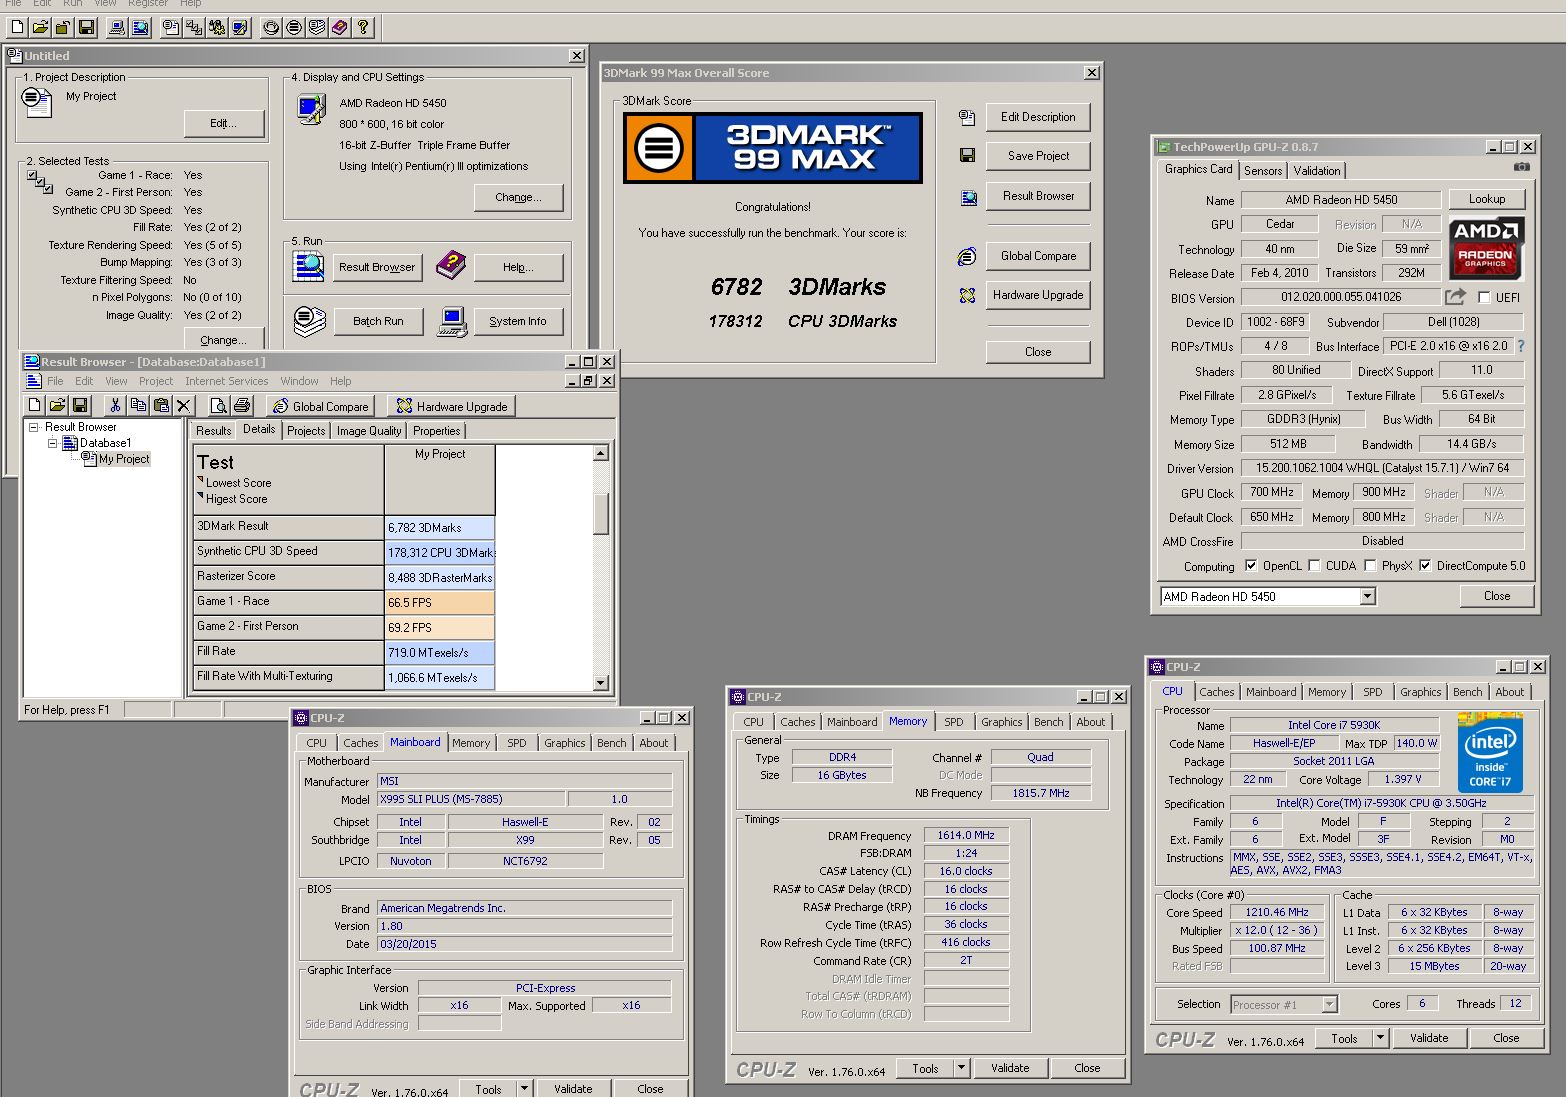
Task: Toggle the CUDA checkbox in GPU-Z
Action: pos(1314,565)
